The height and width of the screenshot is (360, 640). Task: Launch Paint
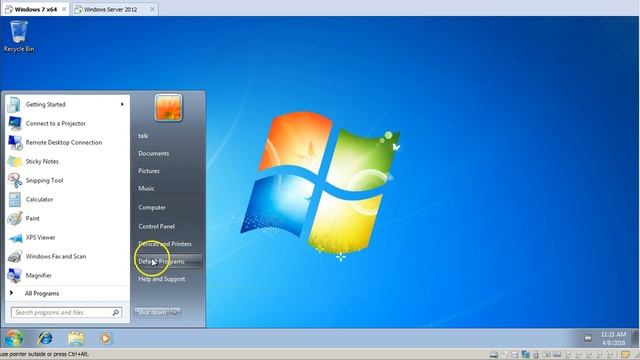point(67,218)
